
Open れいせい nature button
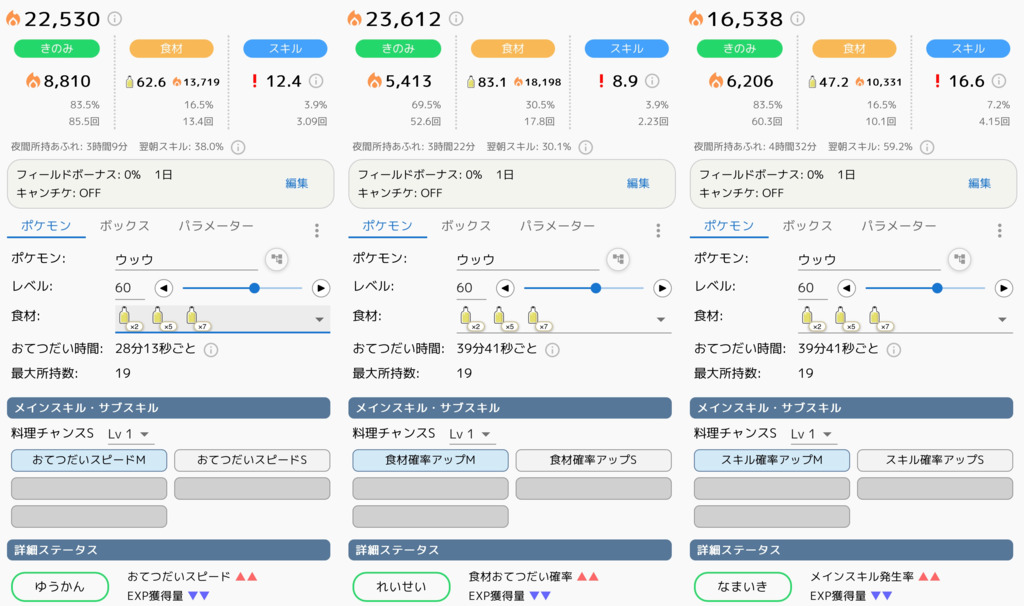coord(401,586)
